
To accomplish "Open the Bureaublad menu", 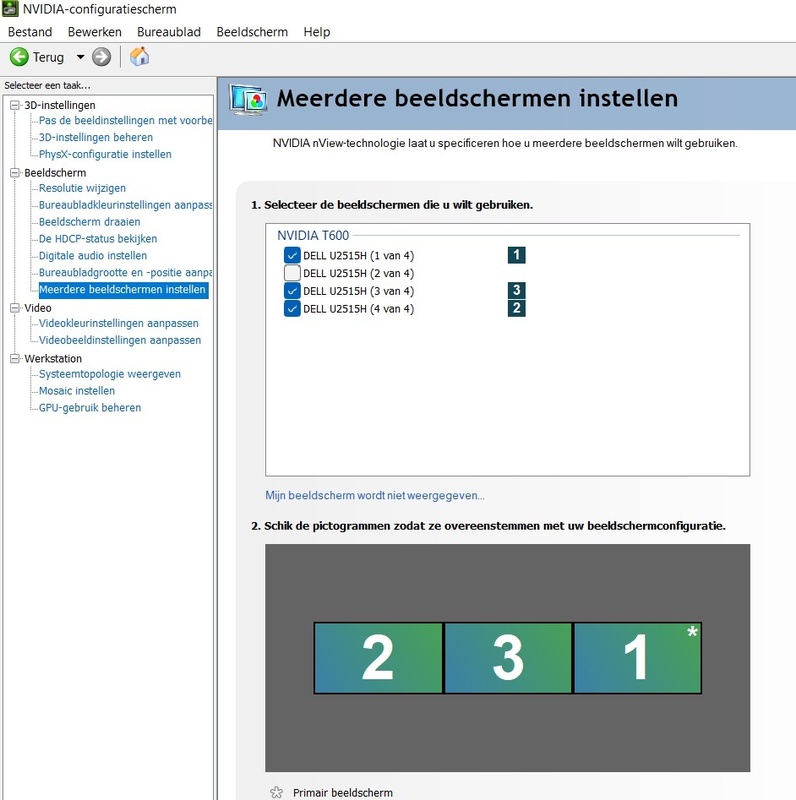I will click(169, 32).
